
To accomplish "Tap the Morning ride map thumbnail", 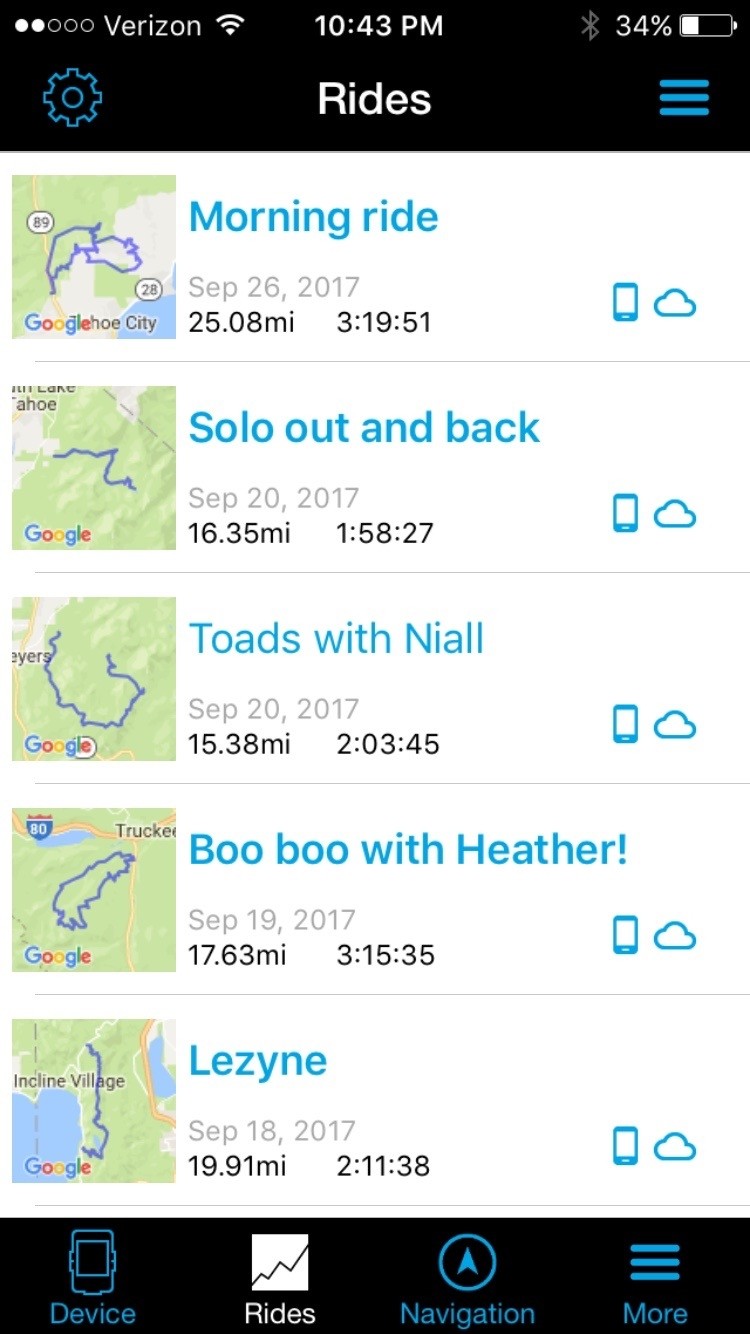I will coord(94,257).
